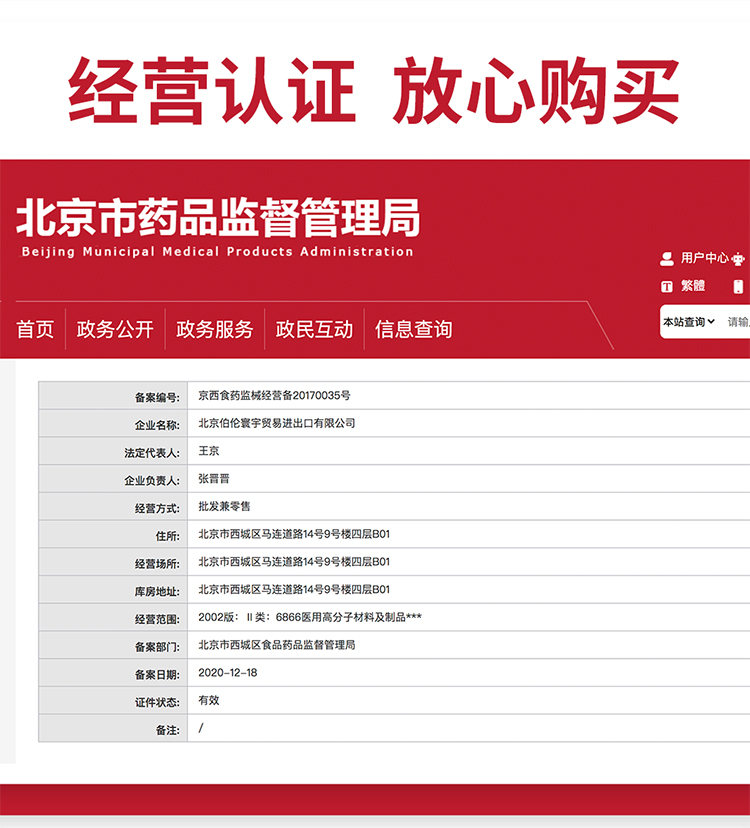The height and width of the screenshot is (828, 750).
Task: Open the 信息查询 menu
Action: click(x=414, y=329)
